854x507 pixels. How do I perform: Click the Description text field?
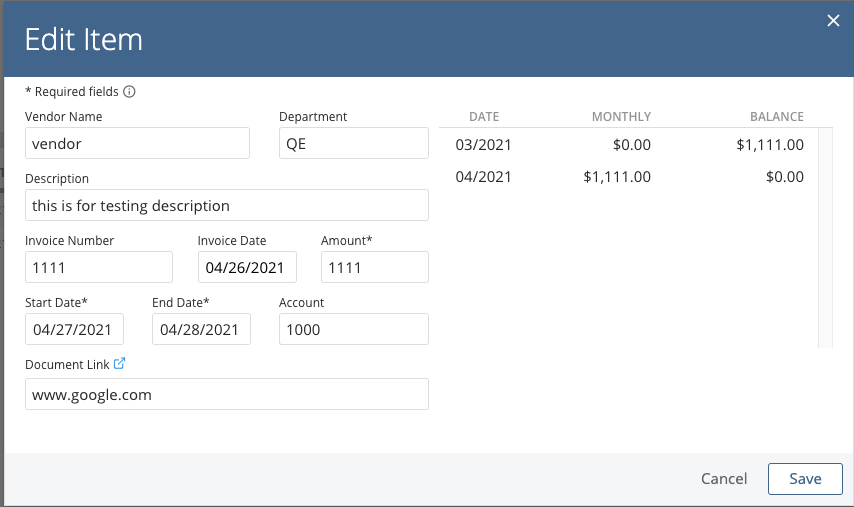pos(227,205)
